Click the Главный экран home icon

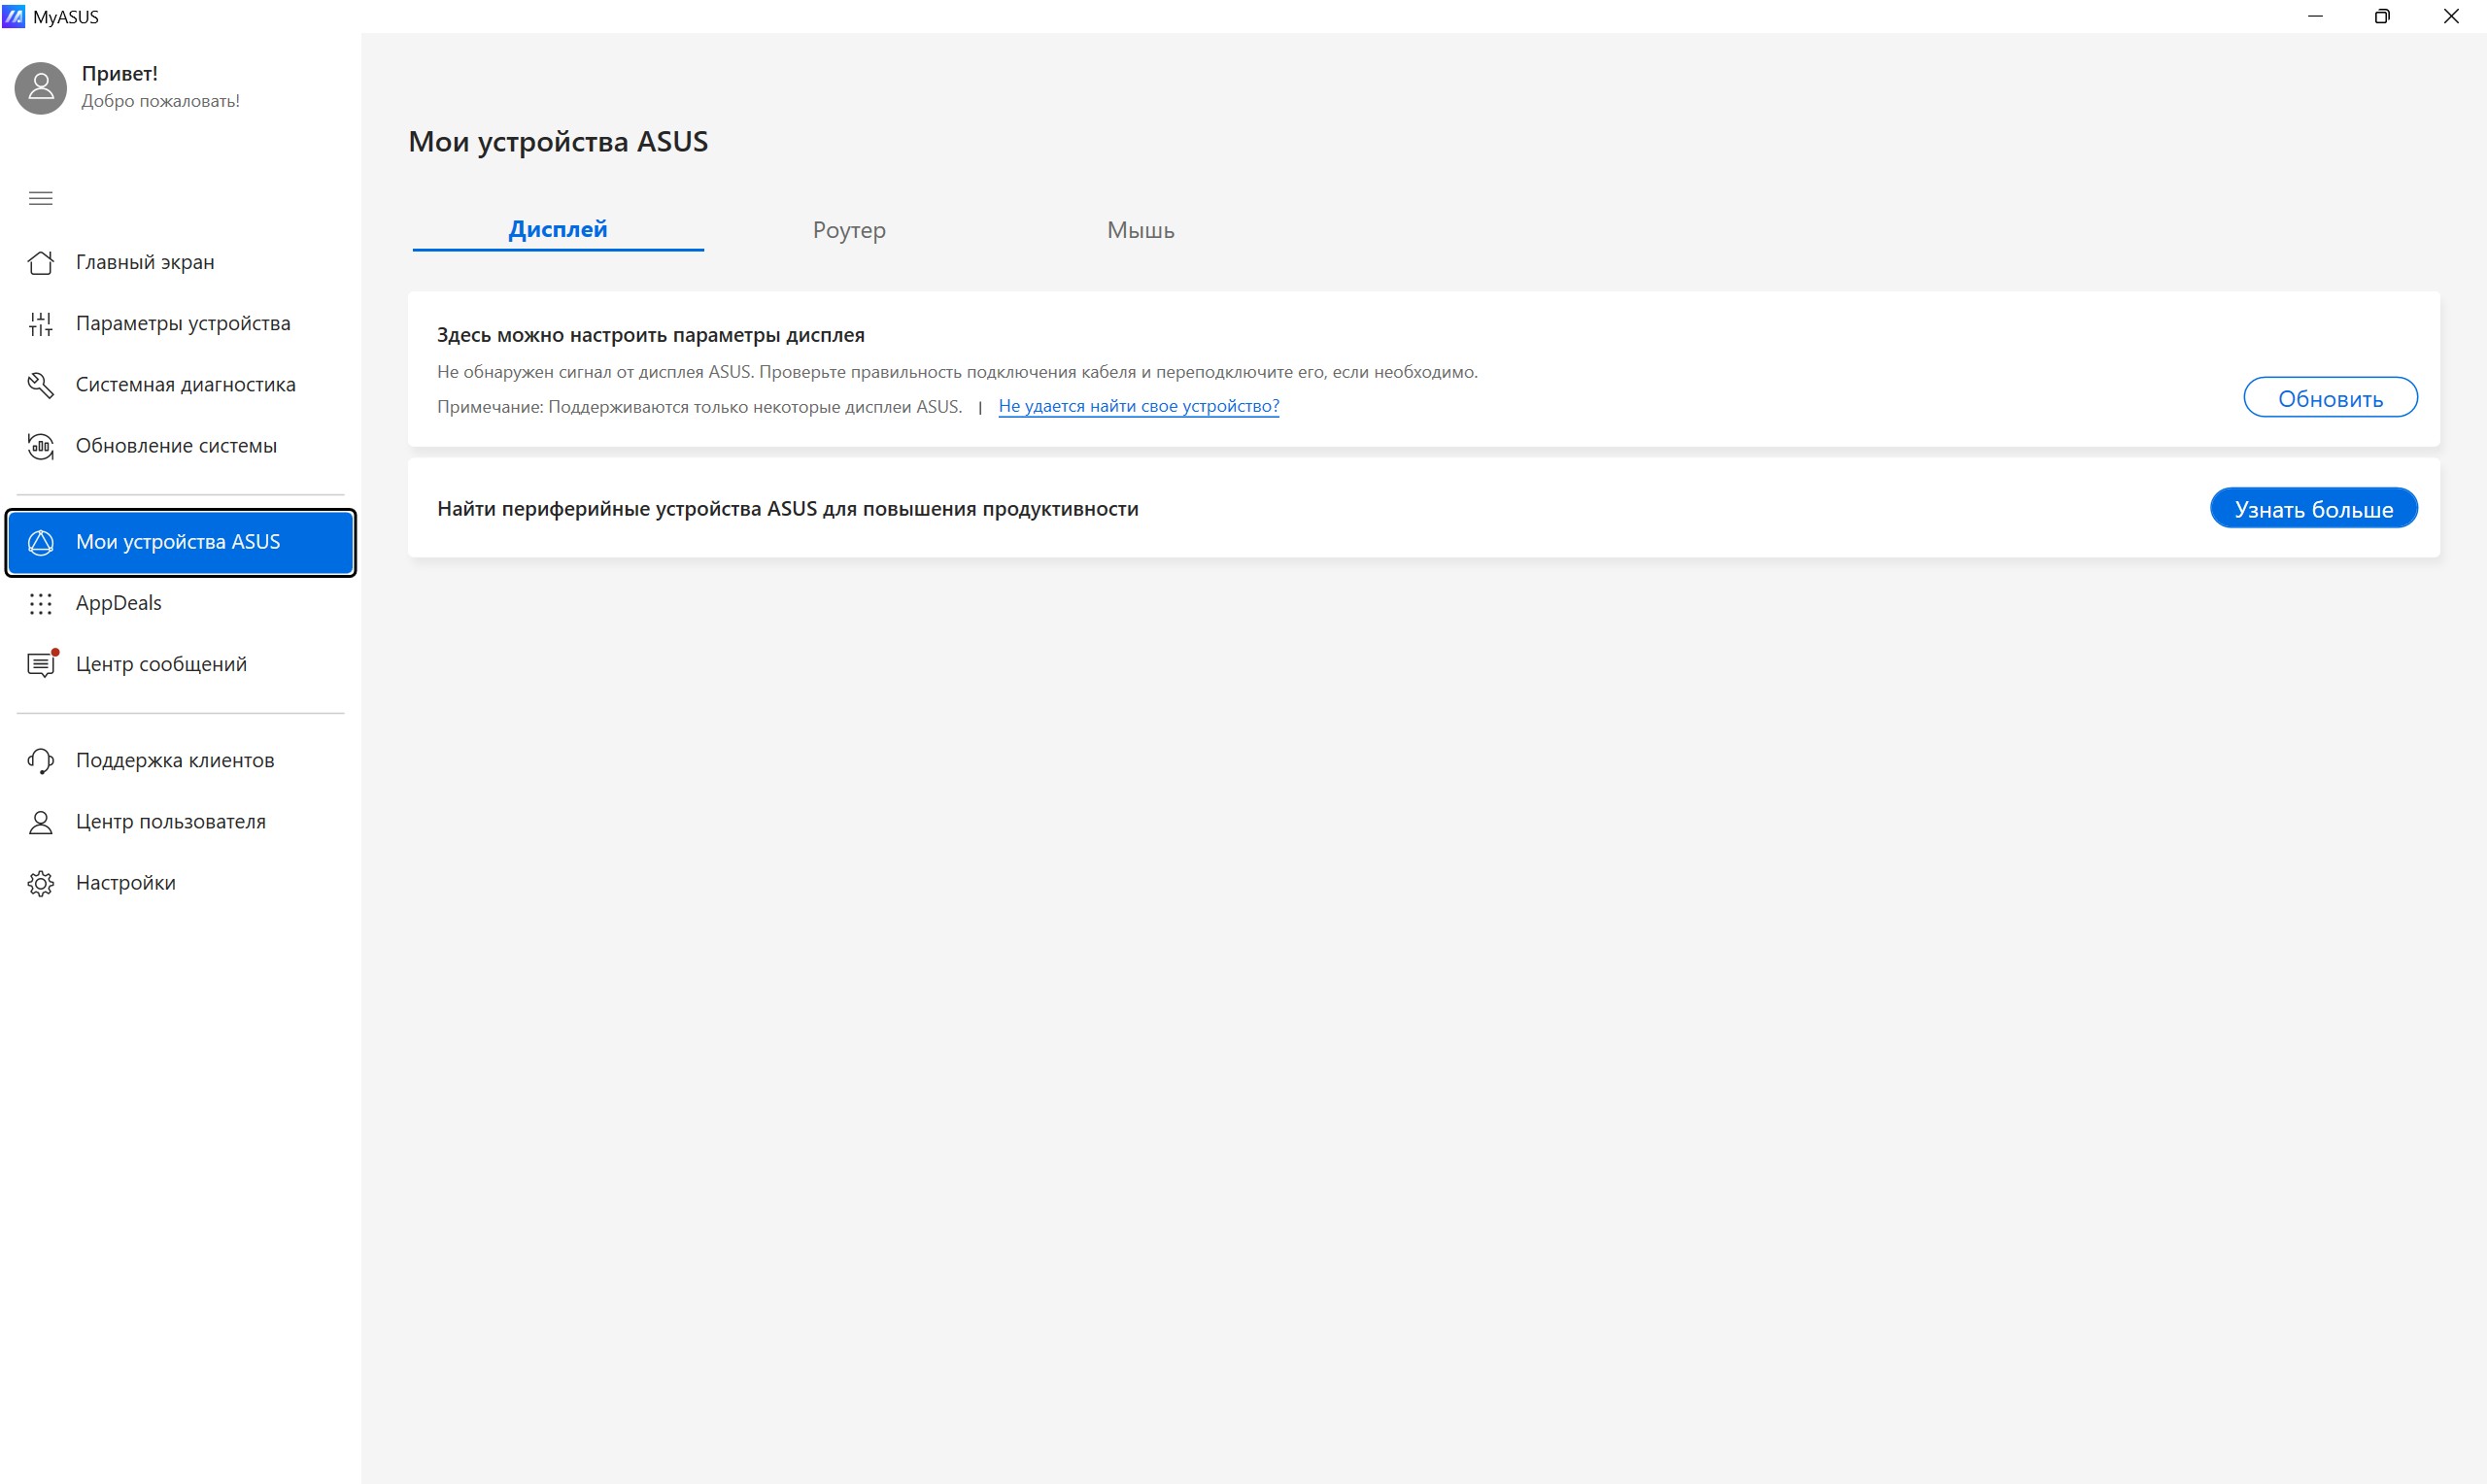[x=41, y=262]
